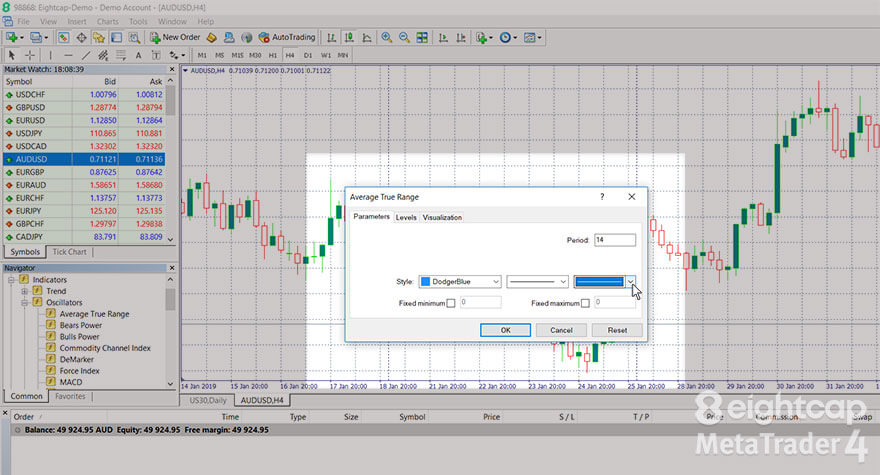Open the Indicators list toolbar icon
Image resolution: width=880 pixels, height=475 pixels.
(x=482, y=38)
